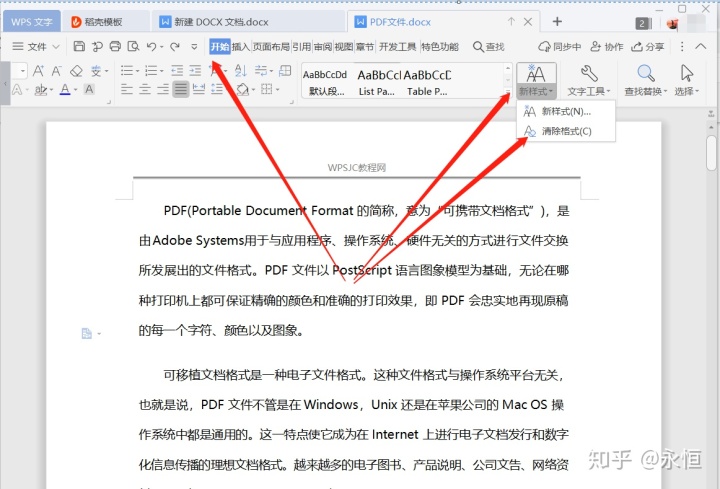Open the 文字工具 dropdown
The height and width of the screenshot is (489, 720).
(589, 80)
